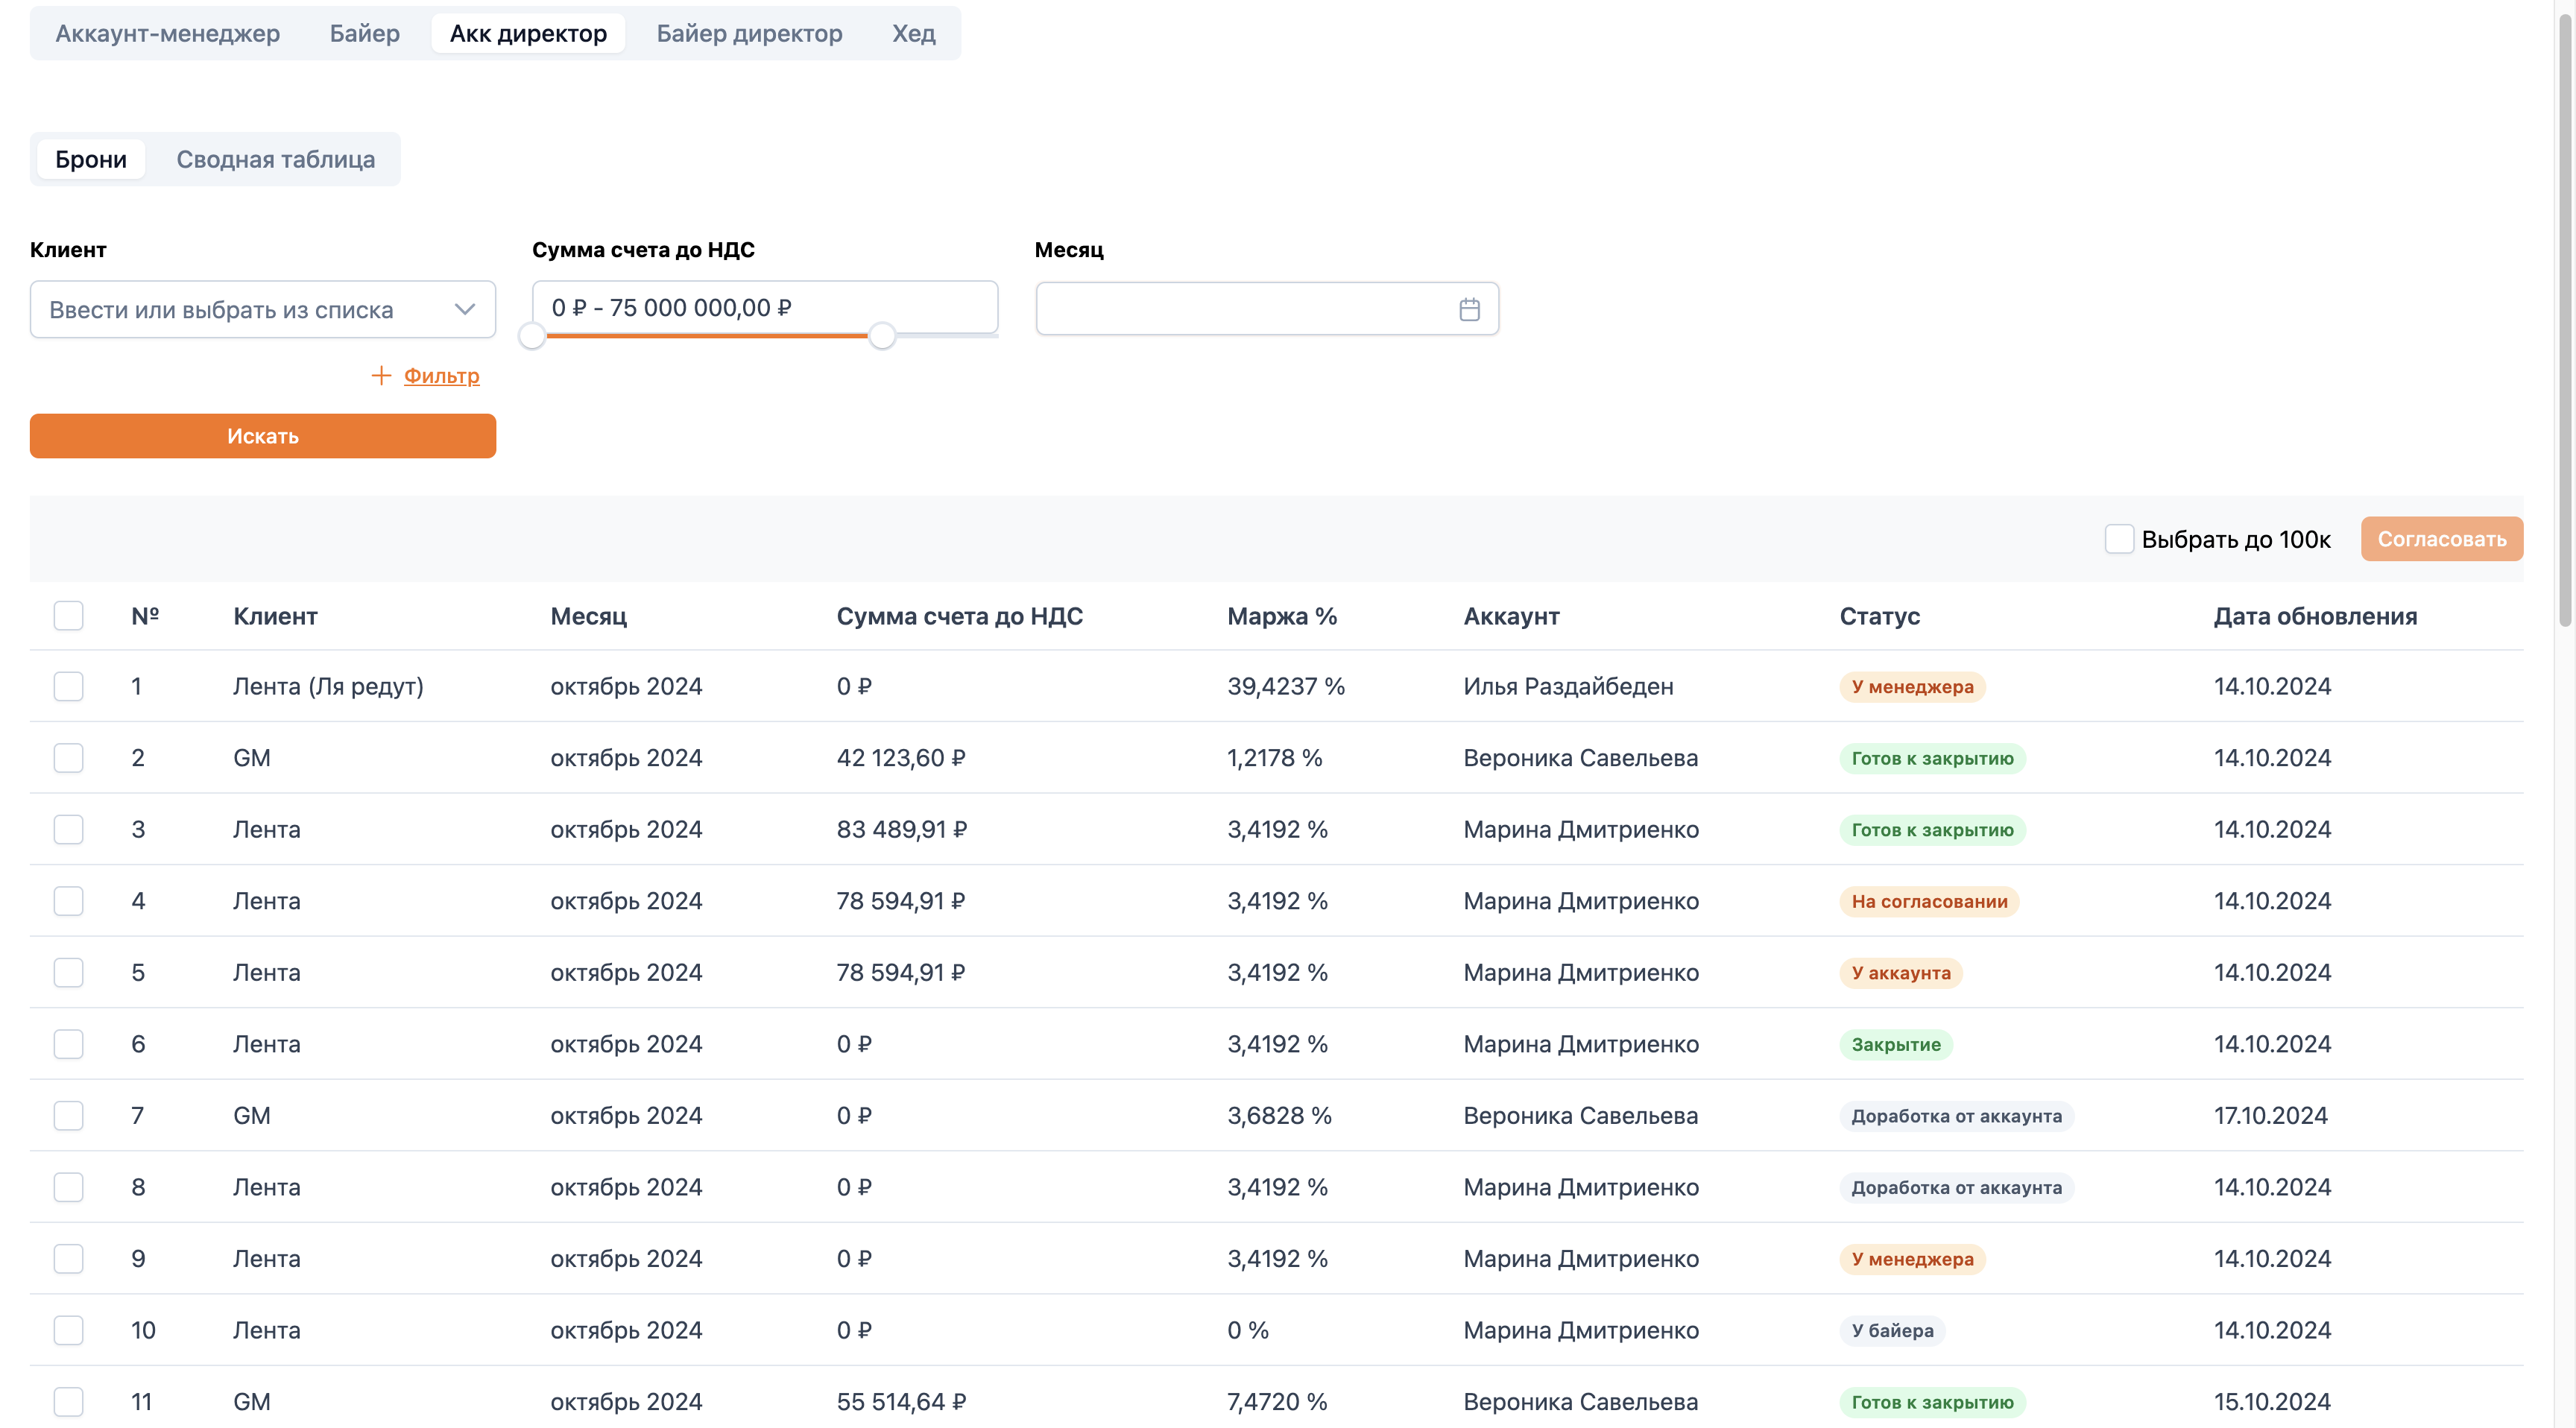Click the Согласовать button

click(2442, 539)
